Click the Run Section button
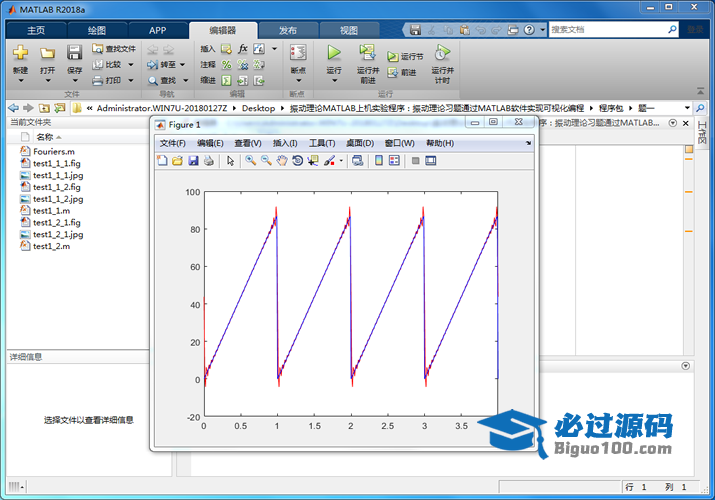The height and width of the screenshot is (500, 715). [x=405, y=57]
